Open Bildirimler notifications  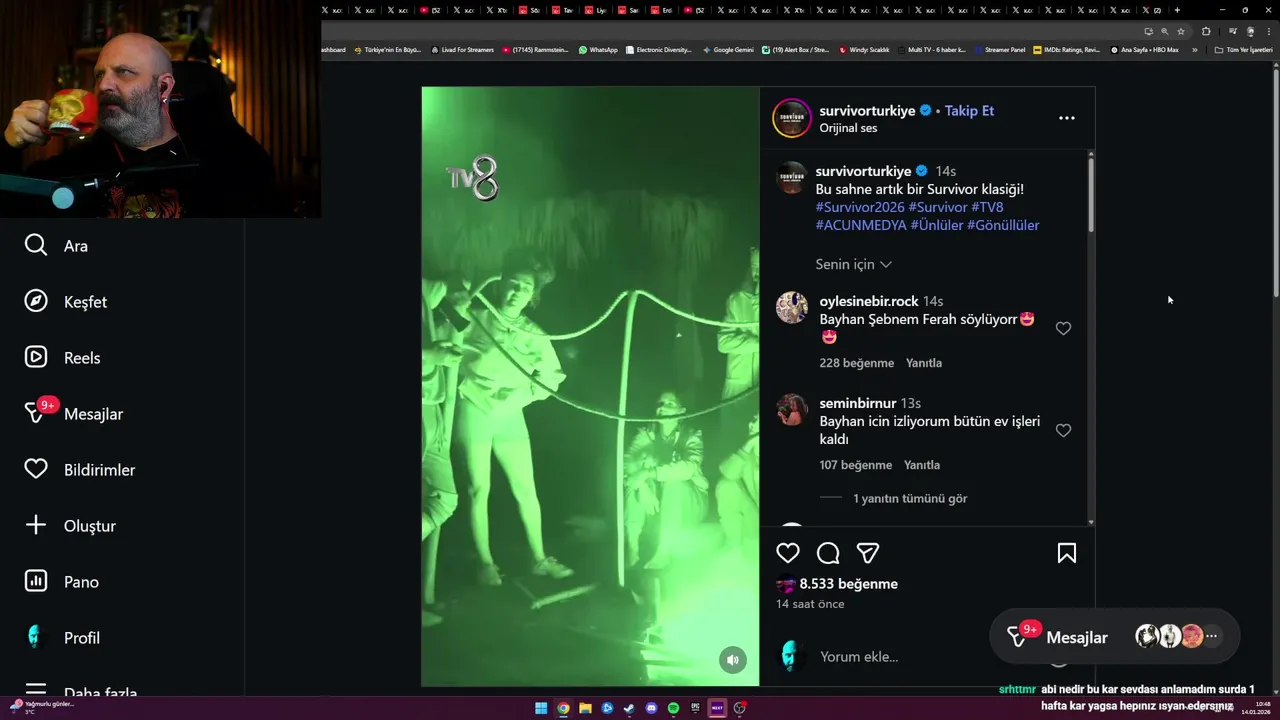tap(80, 469)
